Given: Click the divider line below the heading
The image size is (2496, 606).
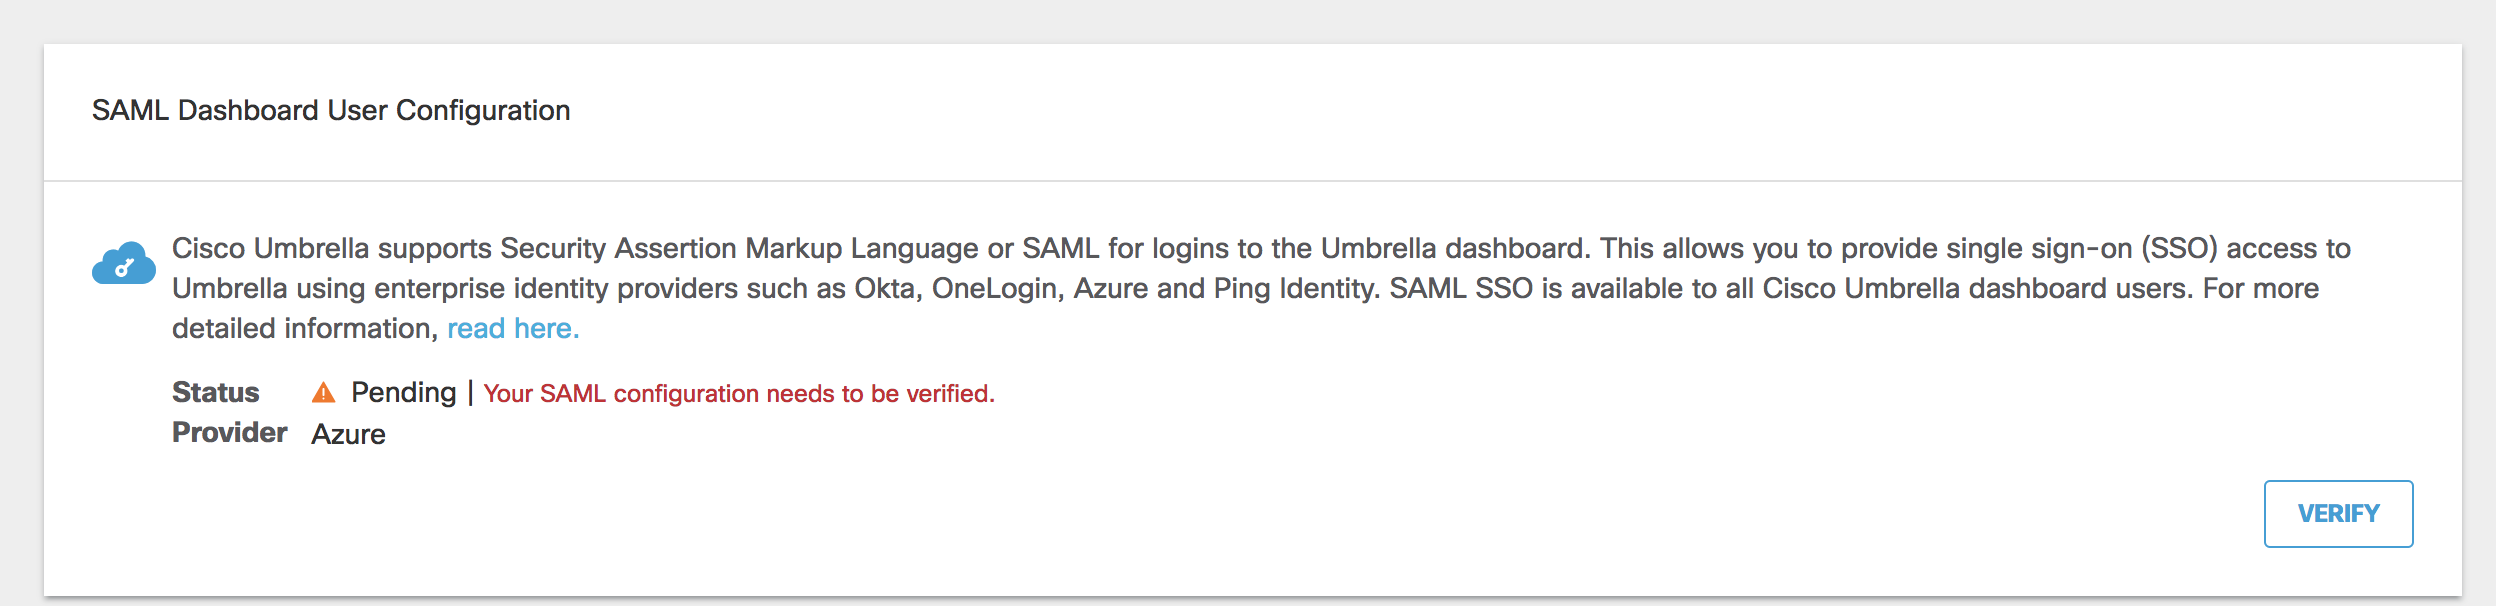Looking at the screenshot, I should click(1252, 181).
